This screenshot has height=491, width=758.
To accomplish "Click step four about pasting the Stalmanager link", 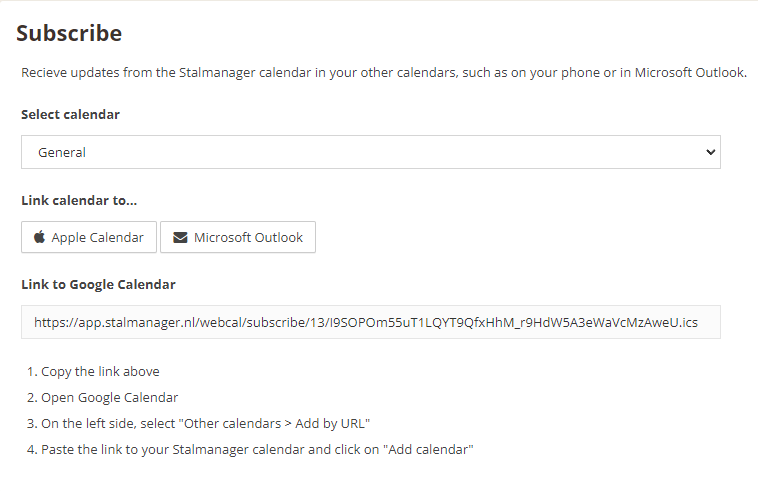I will coord(250,450).
